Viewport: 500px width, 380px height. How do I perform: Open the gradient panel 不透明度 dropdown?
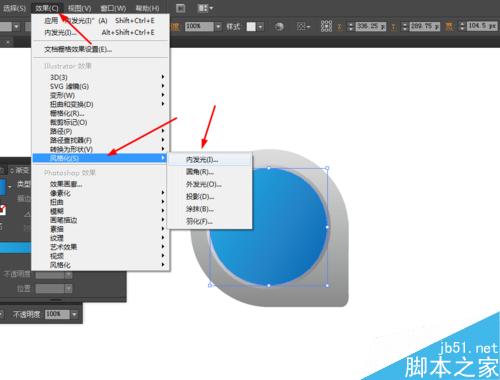pos(69,275)
